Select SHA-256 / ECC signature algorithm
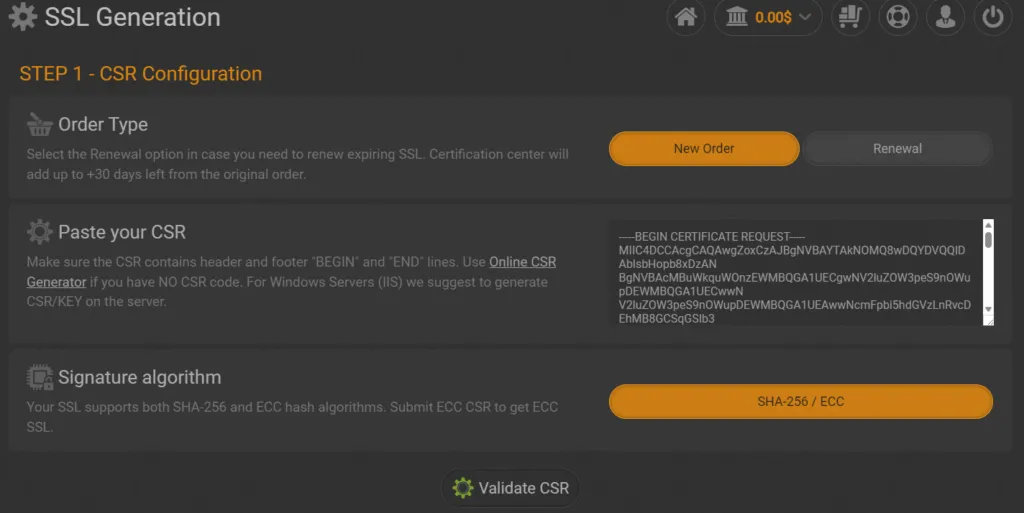The image size is (1024, 513). pos(800,401)
